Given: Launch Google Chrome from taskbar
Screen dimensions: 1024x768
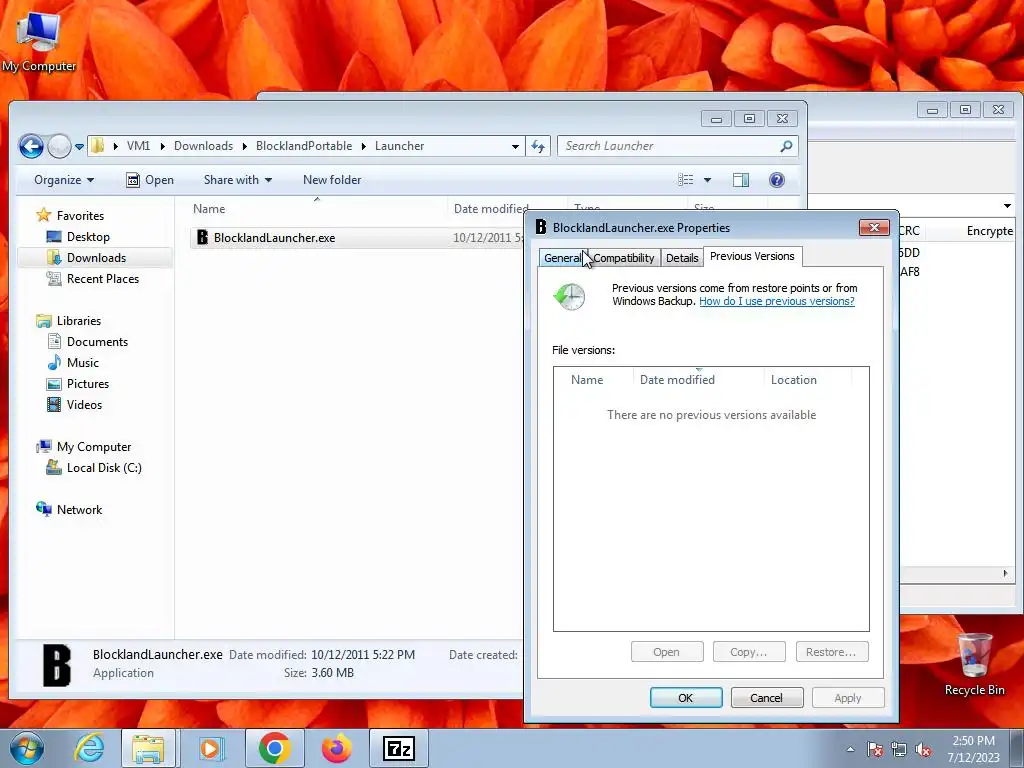Looking at the screenshot, I should click(x=274, y=748).
